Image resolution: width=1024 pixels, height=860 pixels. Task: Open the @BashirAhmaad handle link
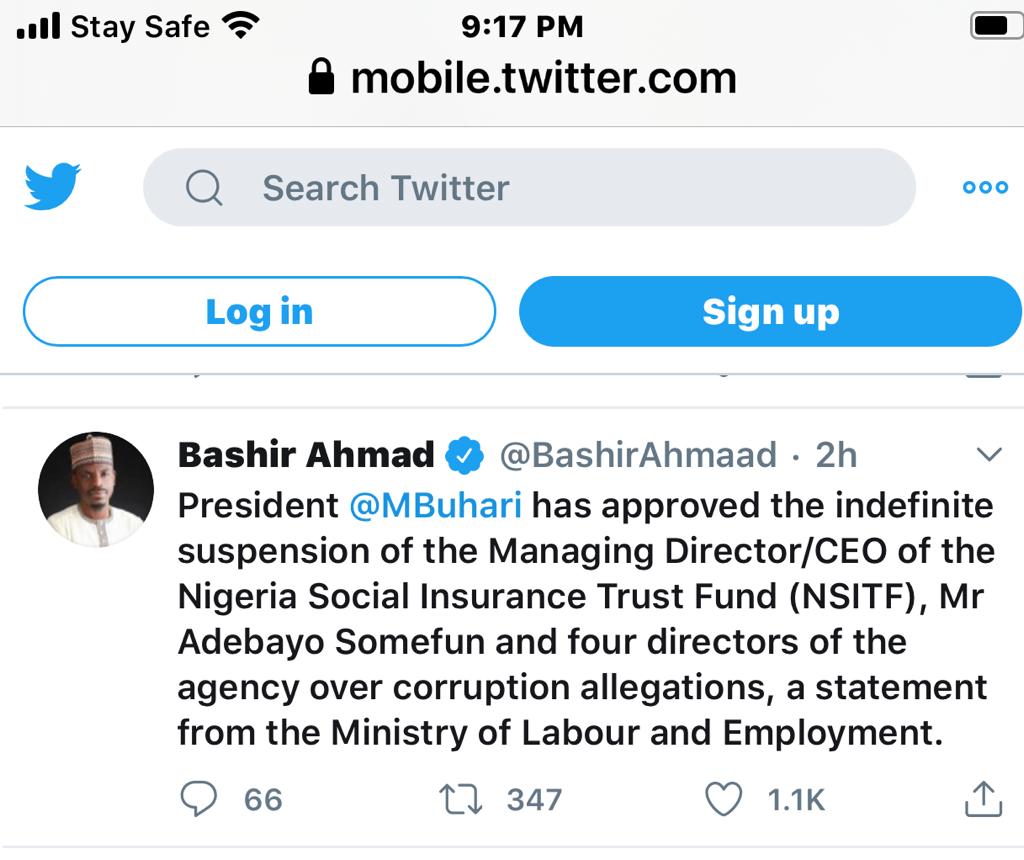pos(638,456)
